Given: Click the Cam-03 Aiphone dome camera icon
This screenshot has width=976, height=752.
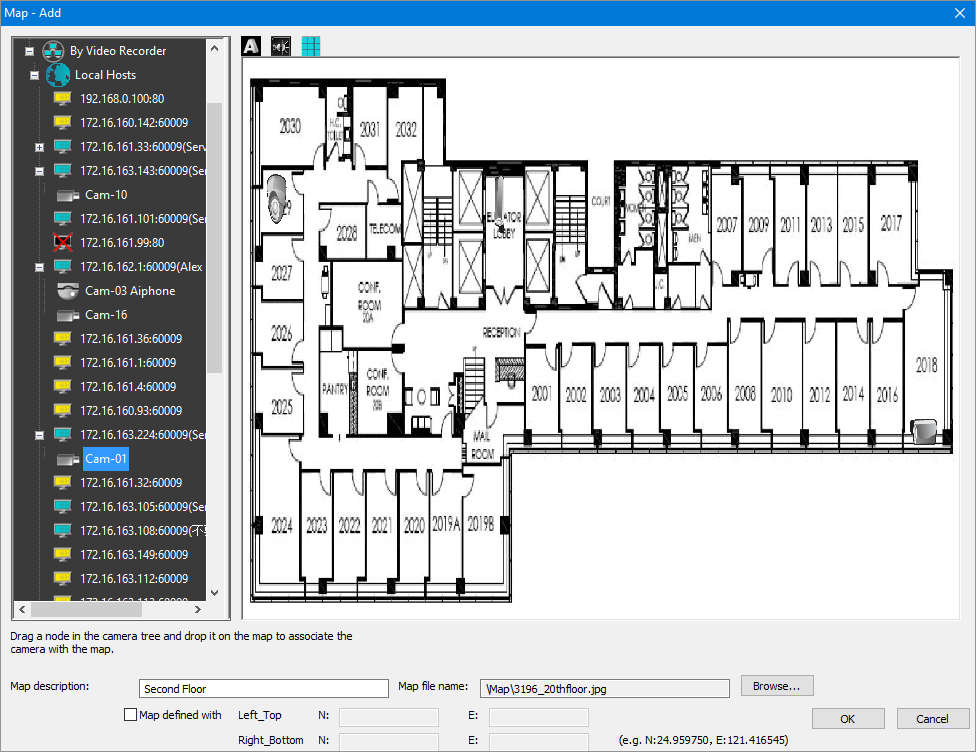Looking at the screenshot, I should [68, 291].
